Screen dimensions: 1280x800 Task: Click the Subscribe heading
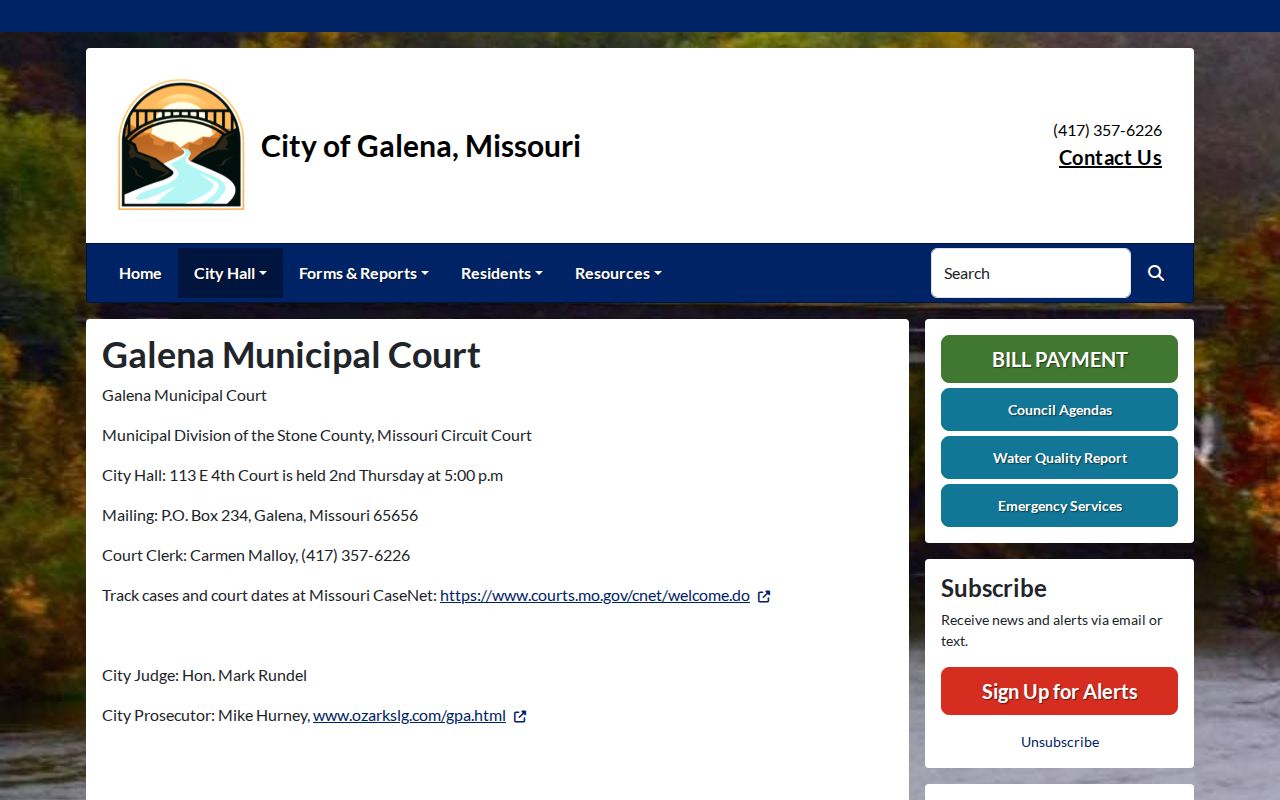pyautogui.click(x=994, y=588)
